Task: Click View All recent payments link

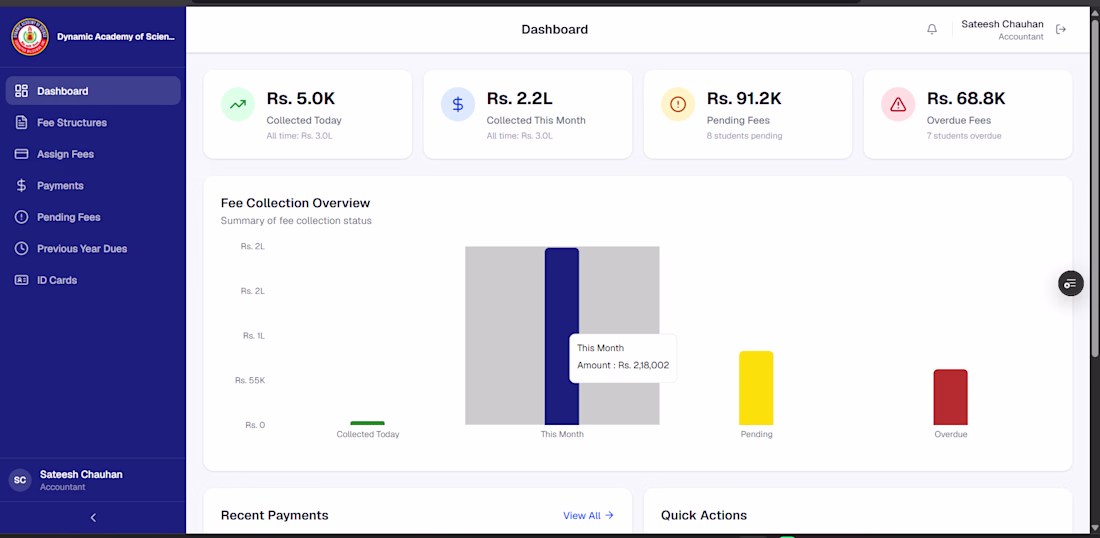Action: tap(588, 515)
